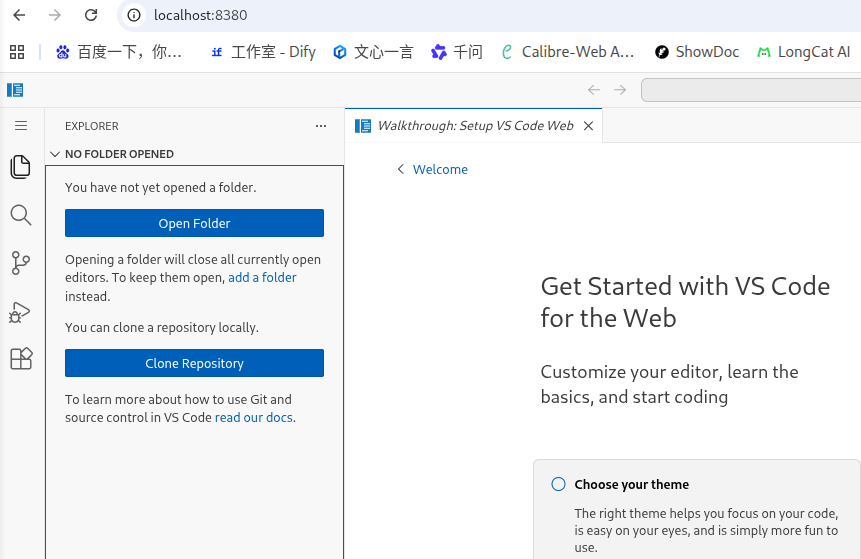Click the VS Code logo icon in title bar

pos(15,90)
